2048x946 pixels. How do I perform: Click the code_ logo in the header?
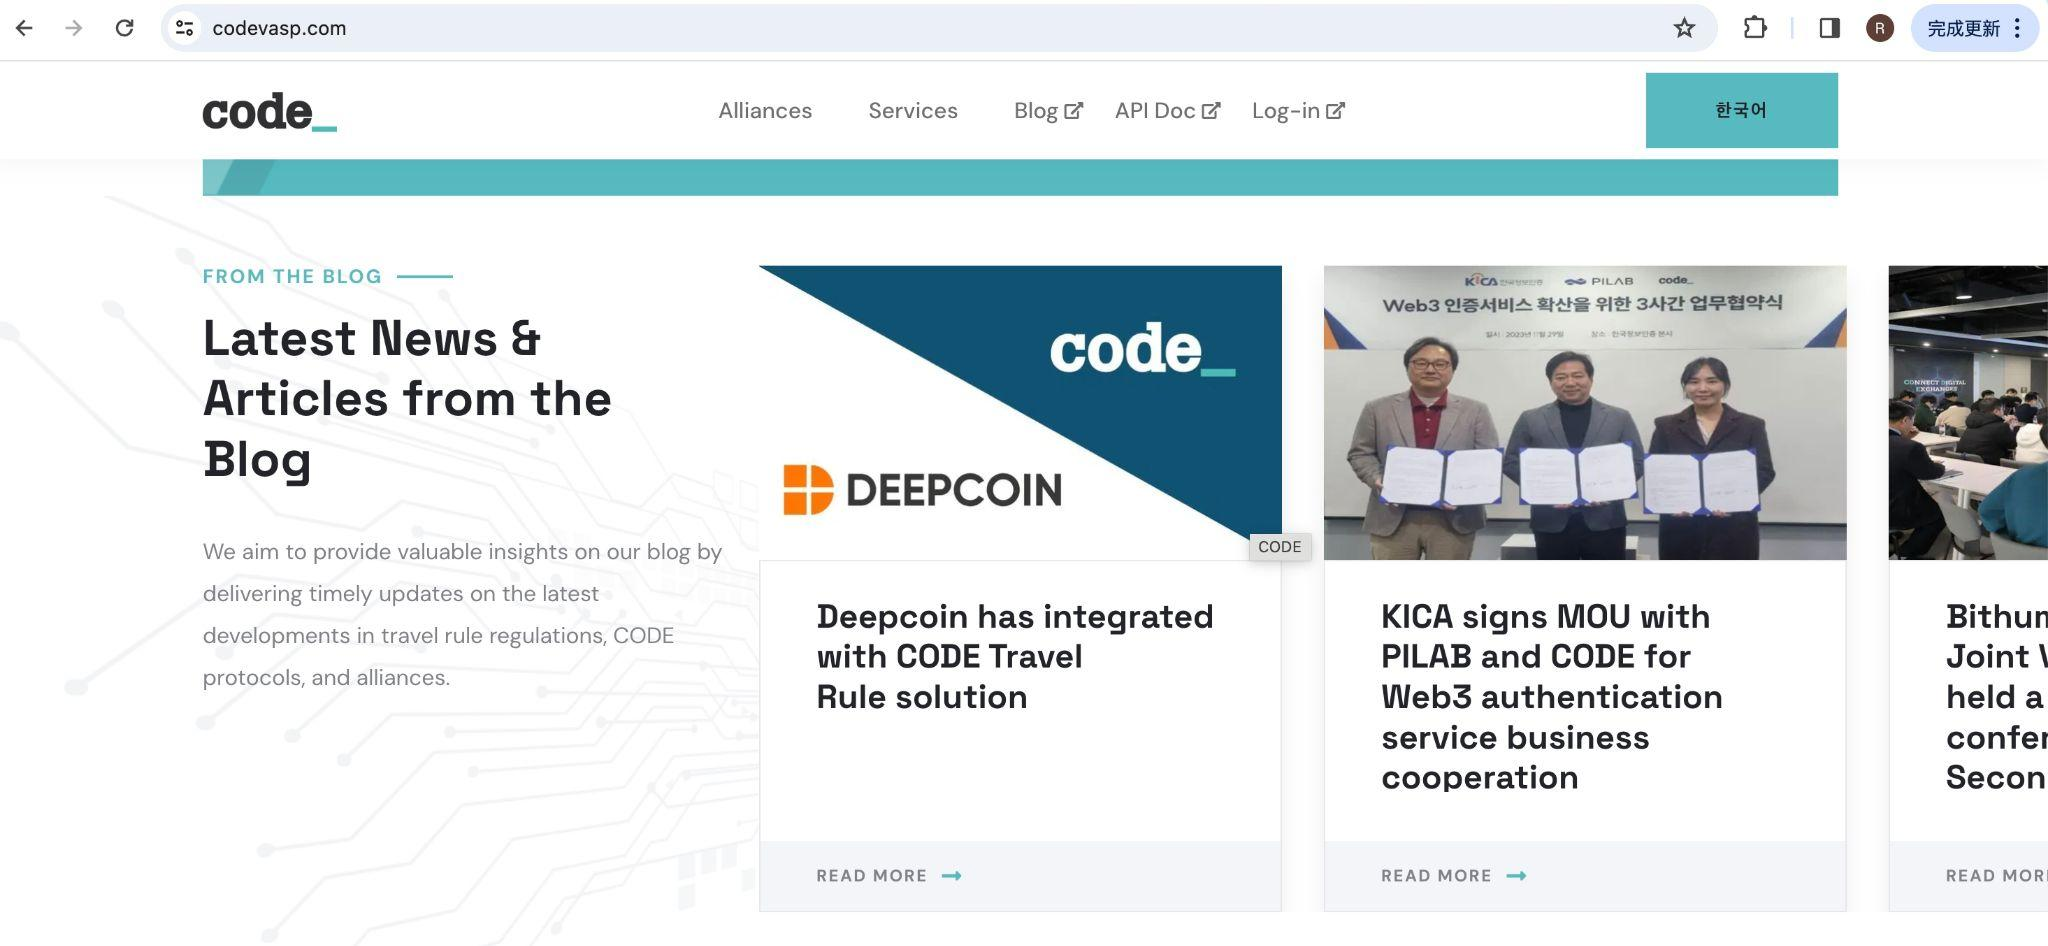tap(268, 111)
